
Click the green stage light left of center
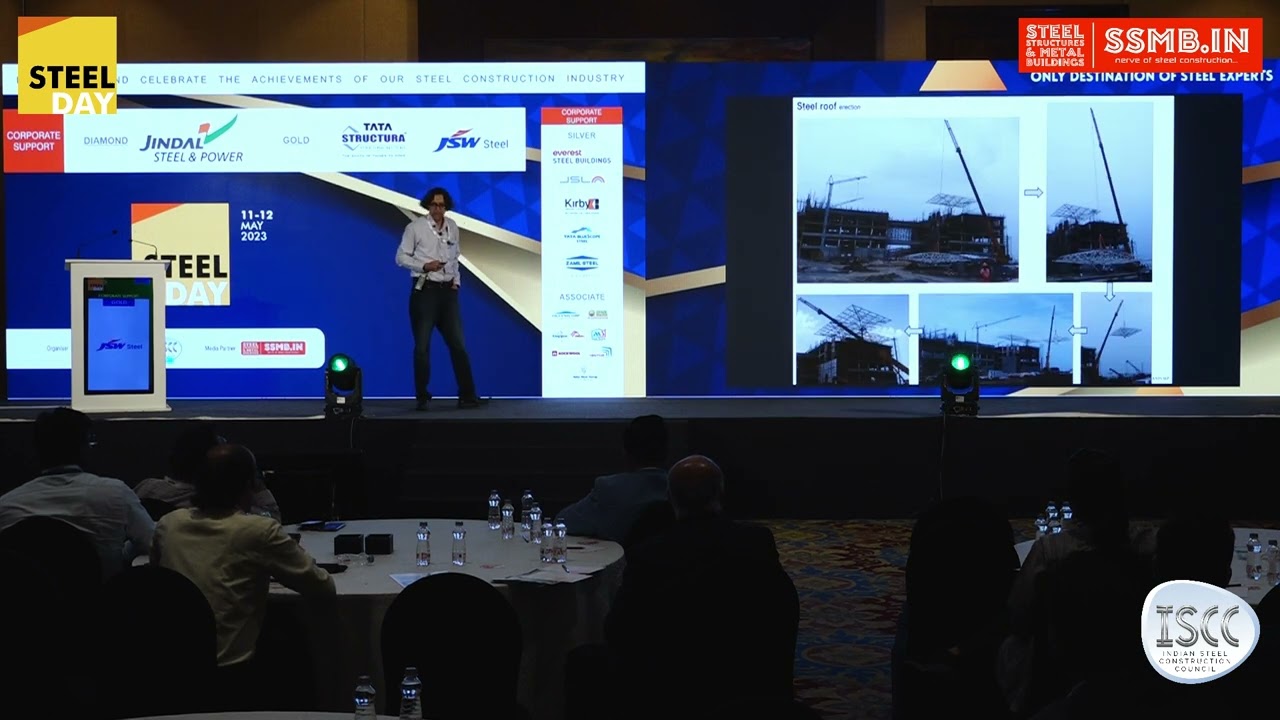(342, 385)
